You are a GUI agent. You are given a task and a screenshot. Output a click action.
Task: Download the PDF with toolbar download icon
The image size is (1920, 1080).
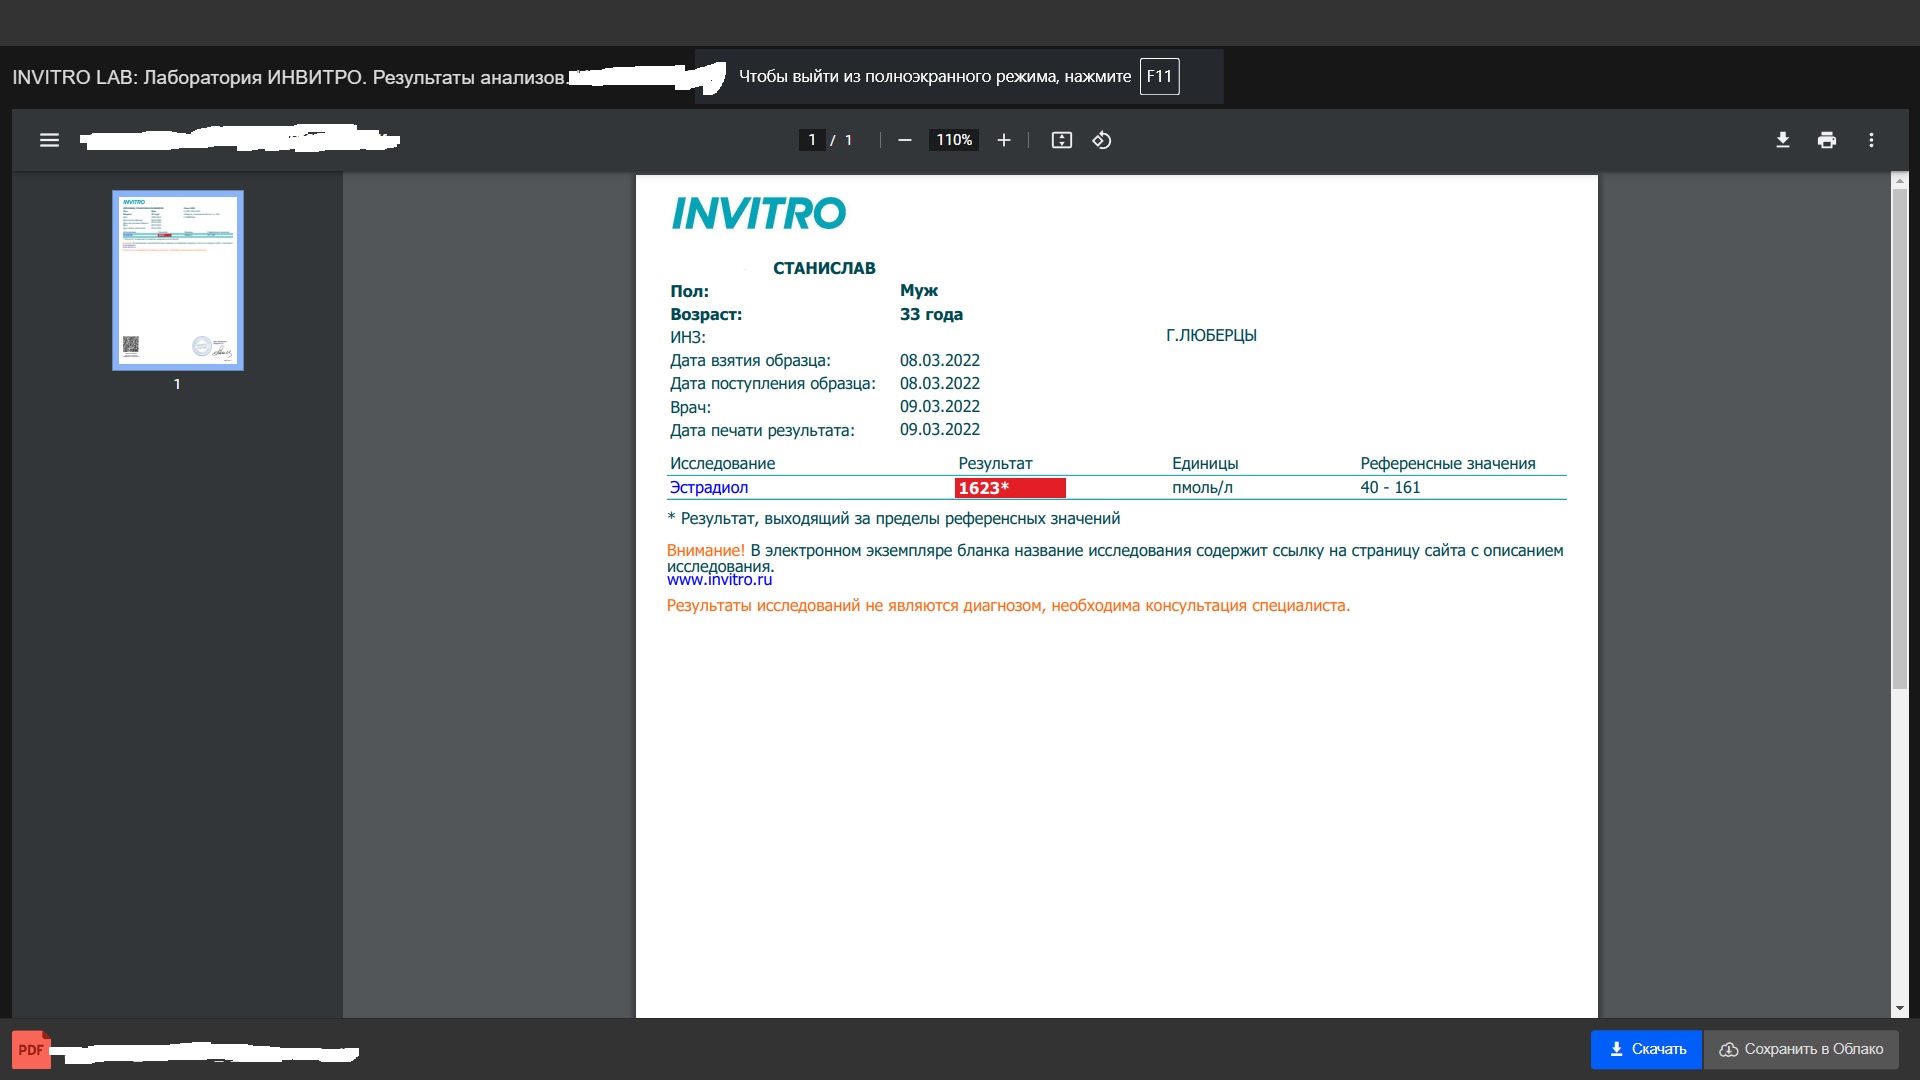(1782, 140)
